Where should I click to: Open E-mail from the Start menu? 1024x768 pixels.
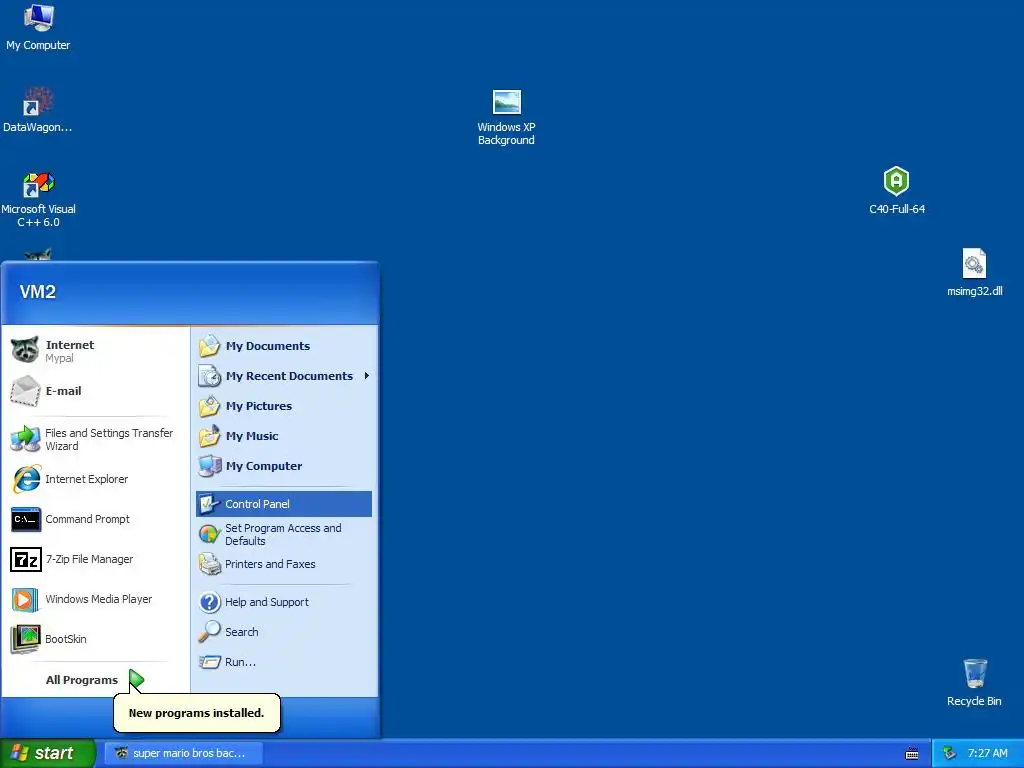(x=96, y=391)
